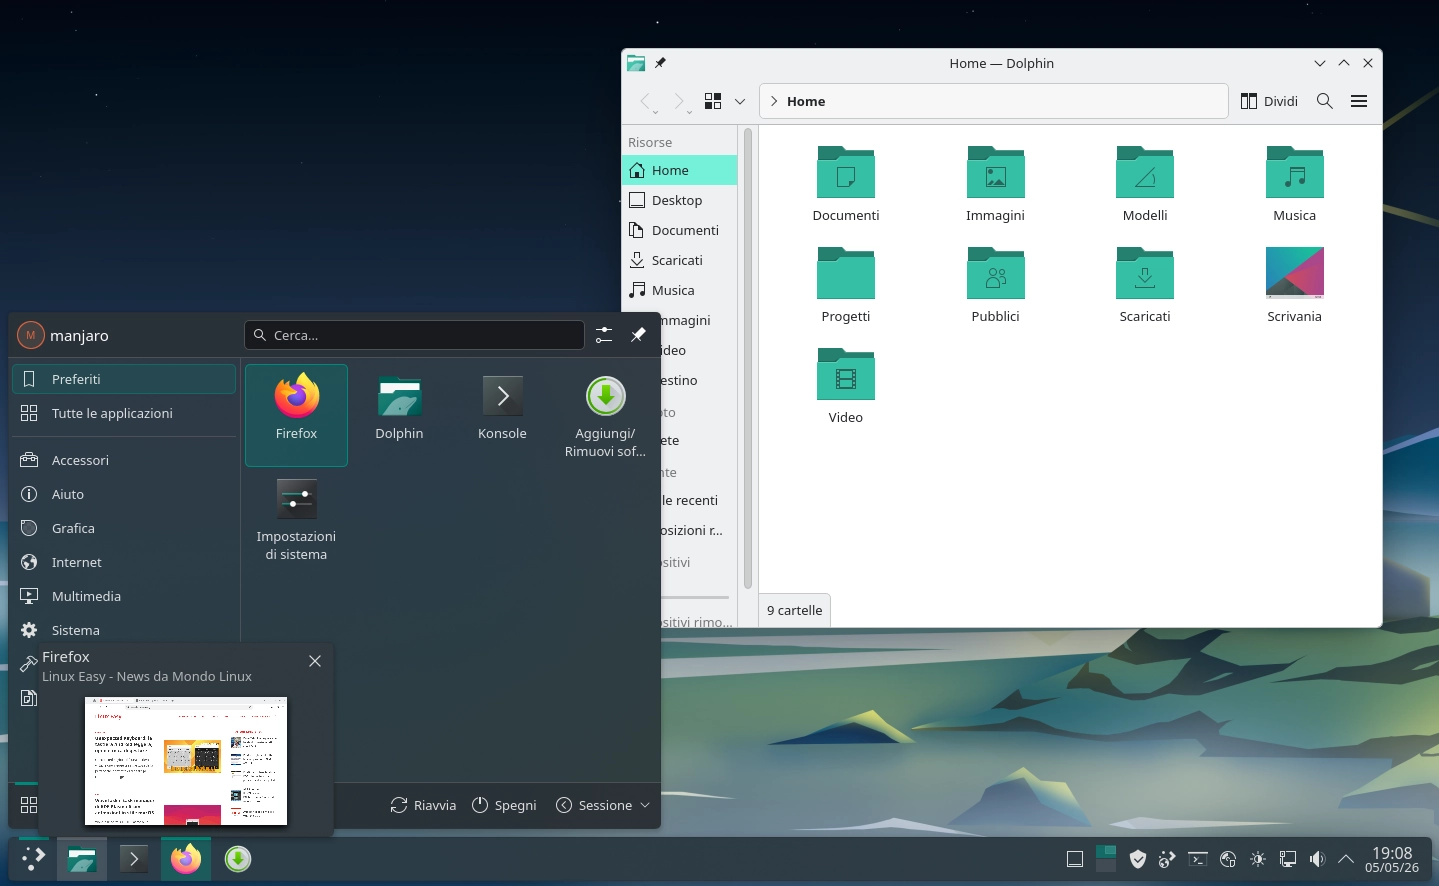This screenshot has height=886, width=1439.
Task: Click software installer icon in taskbar
Action: [x=238, y=859]
